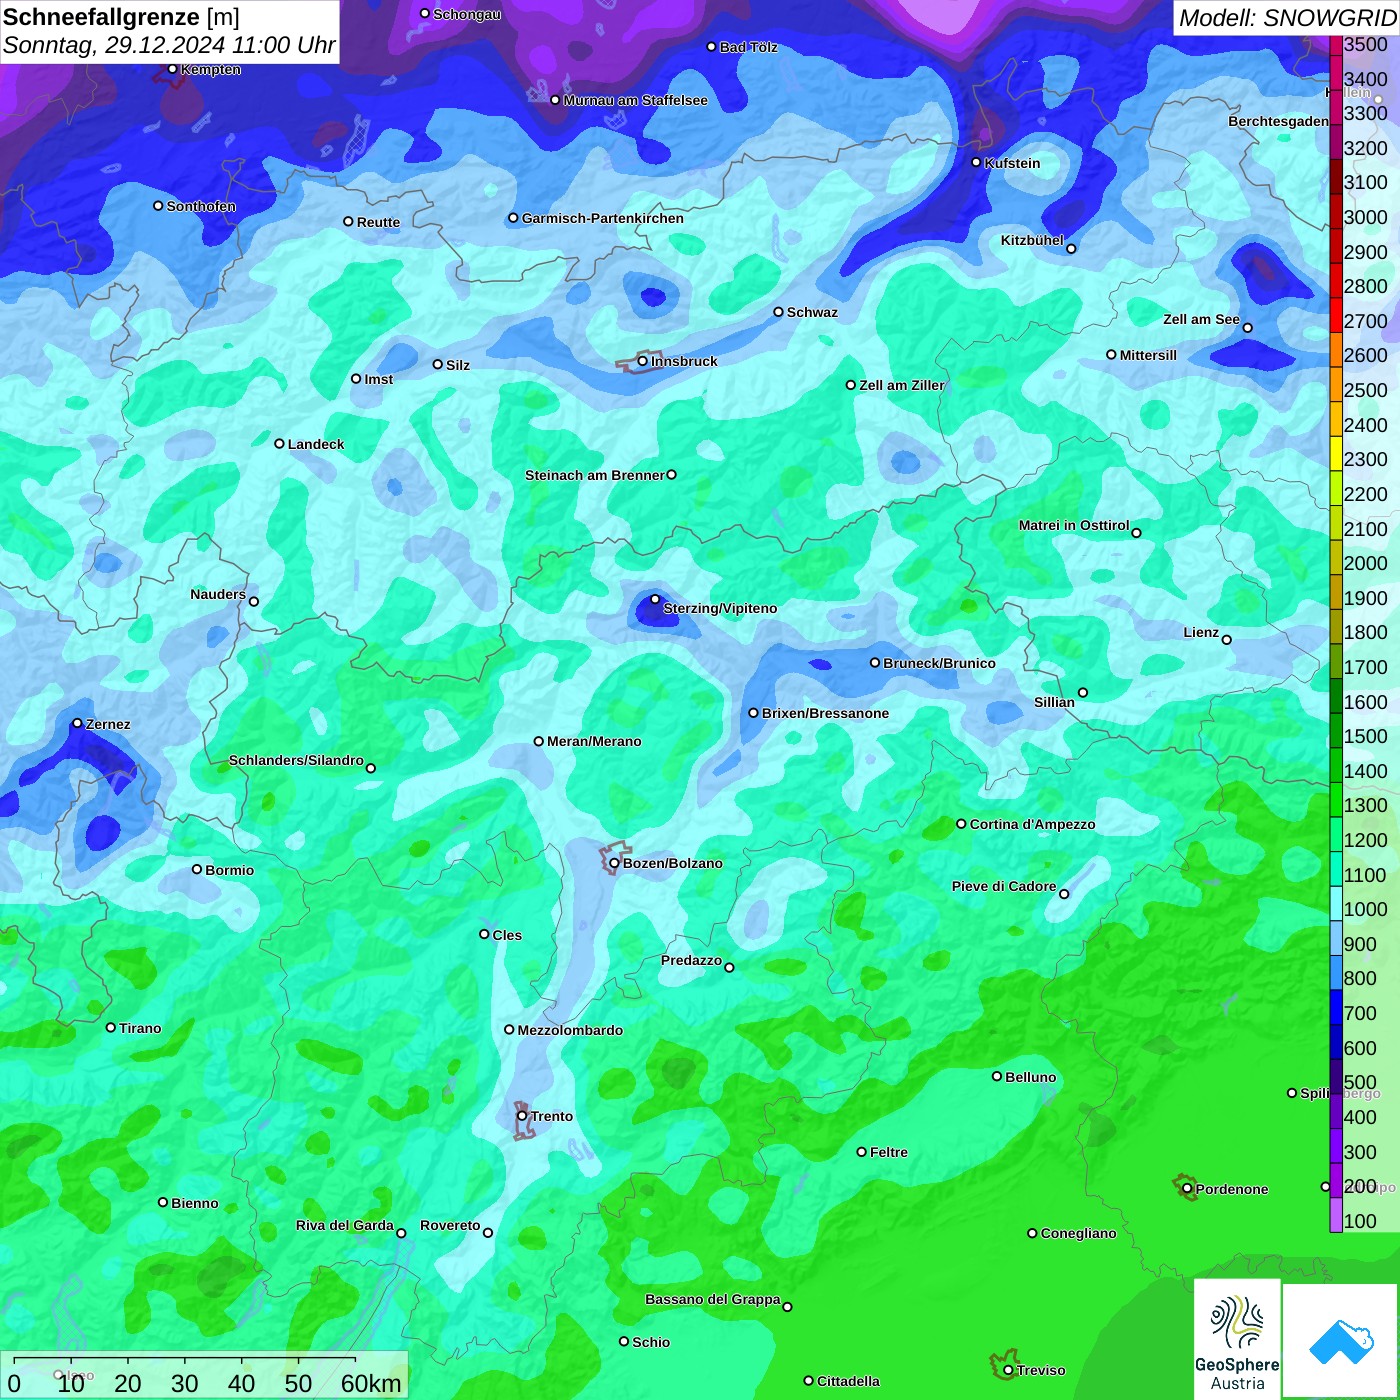Click the GeoSphere Austria logo
This screenshot has width=1400, height=1400.
[x=1237, y=1340]
